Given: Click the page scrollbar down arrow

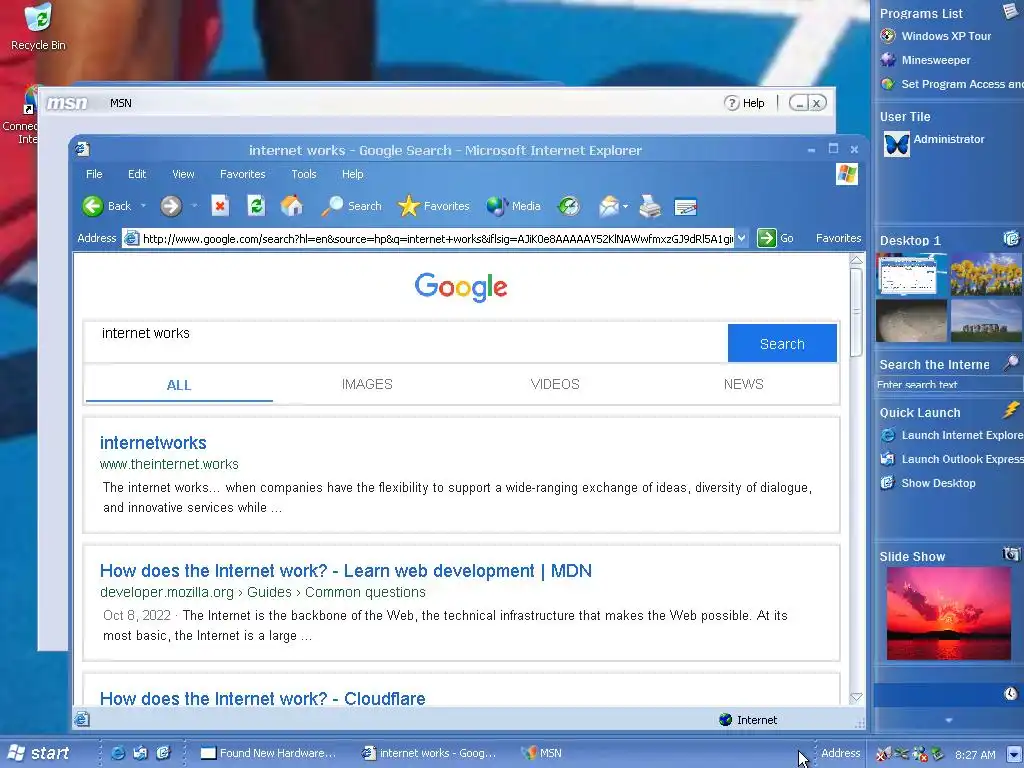Looking at the screenshot, I should point(856,697).
